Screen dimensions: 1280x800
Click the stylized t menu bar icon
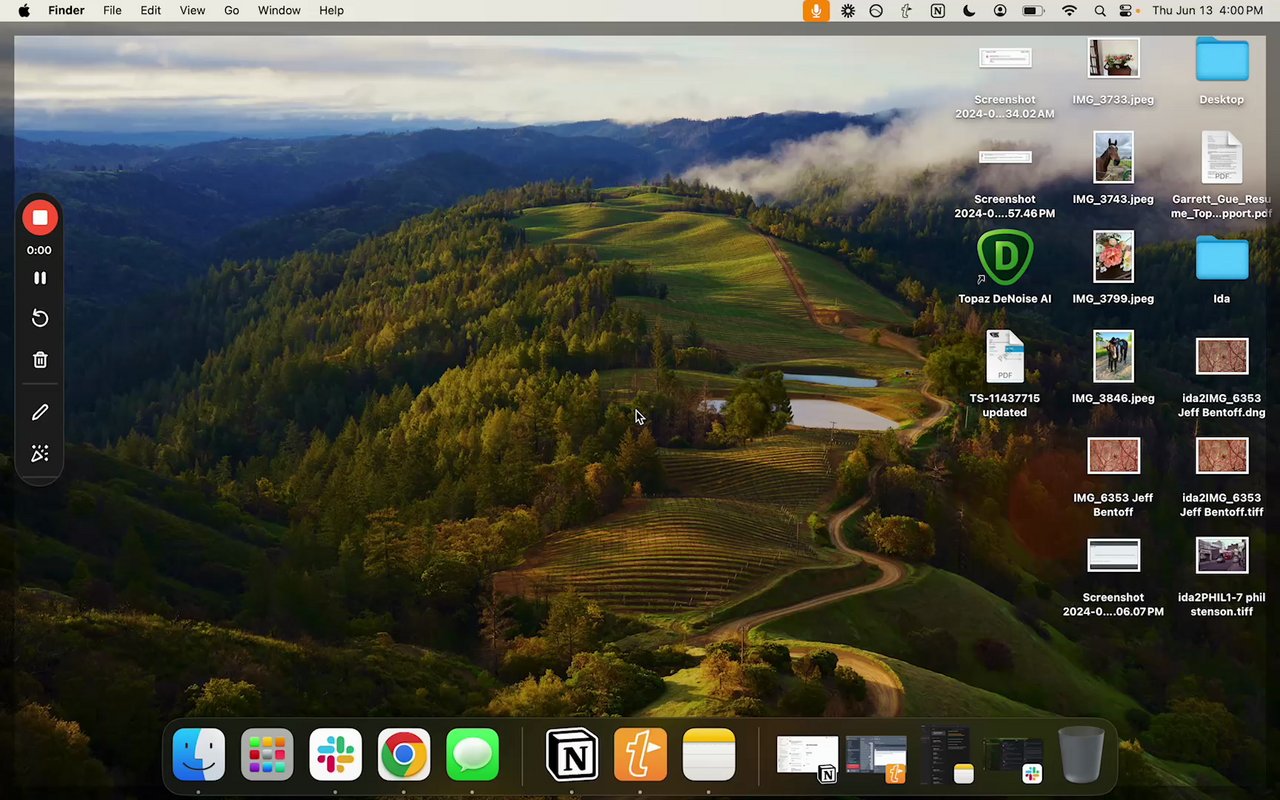(906, 10)
